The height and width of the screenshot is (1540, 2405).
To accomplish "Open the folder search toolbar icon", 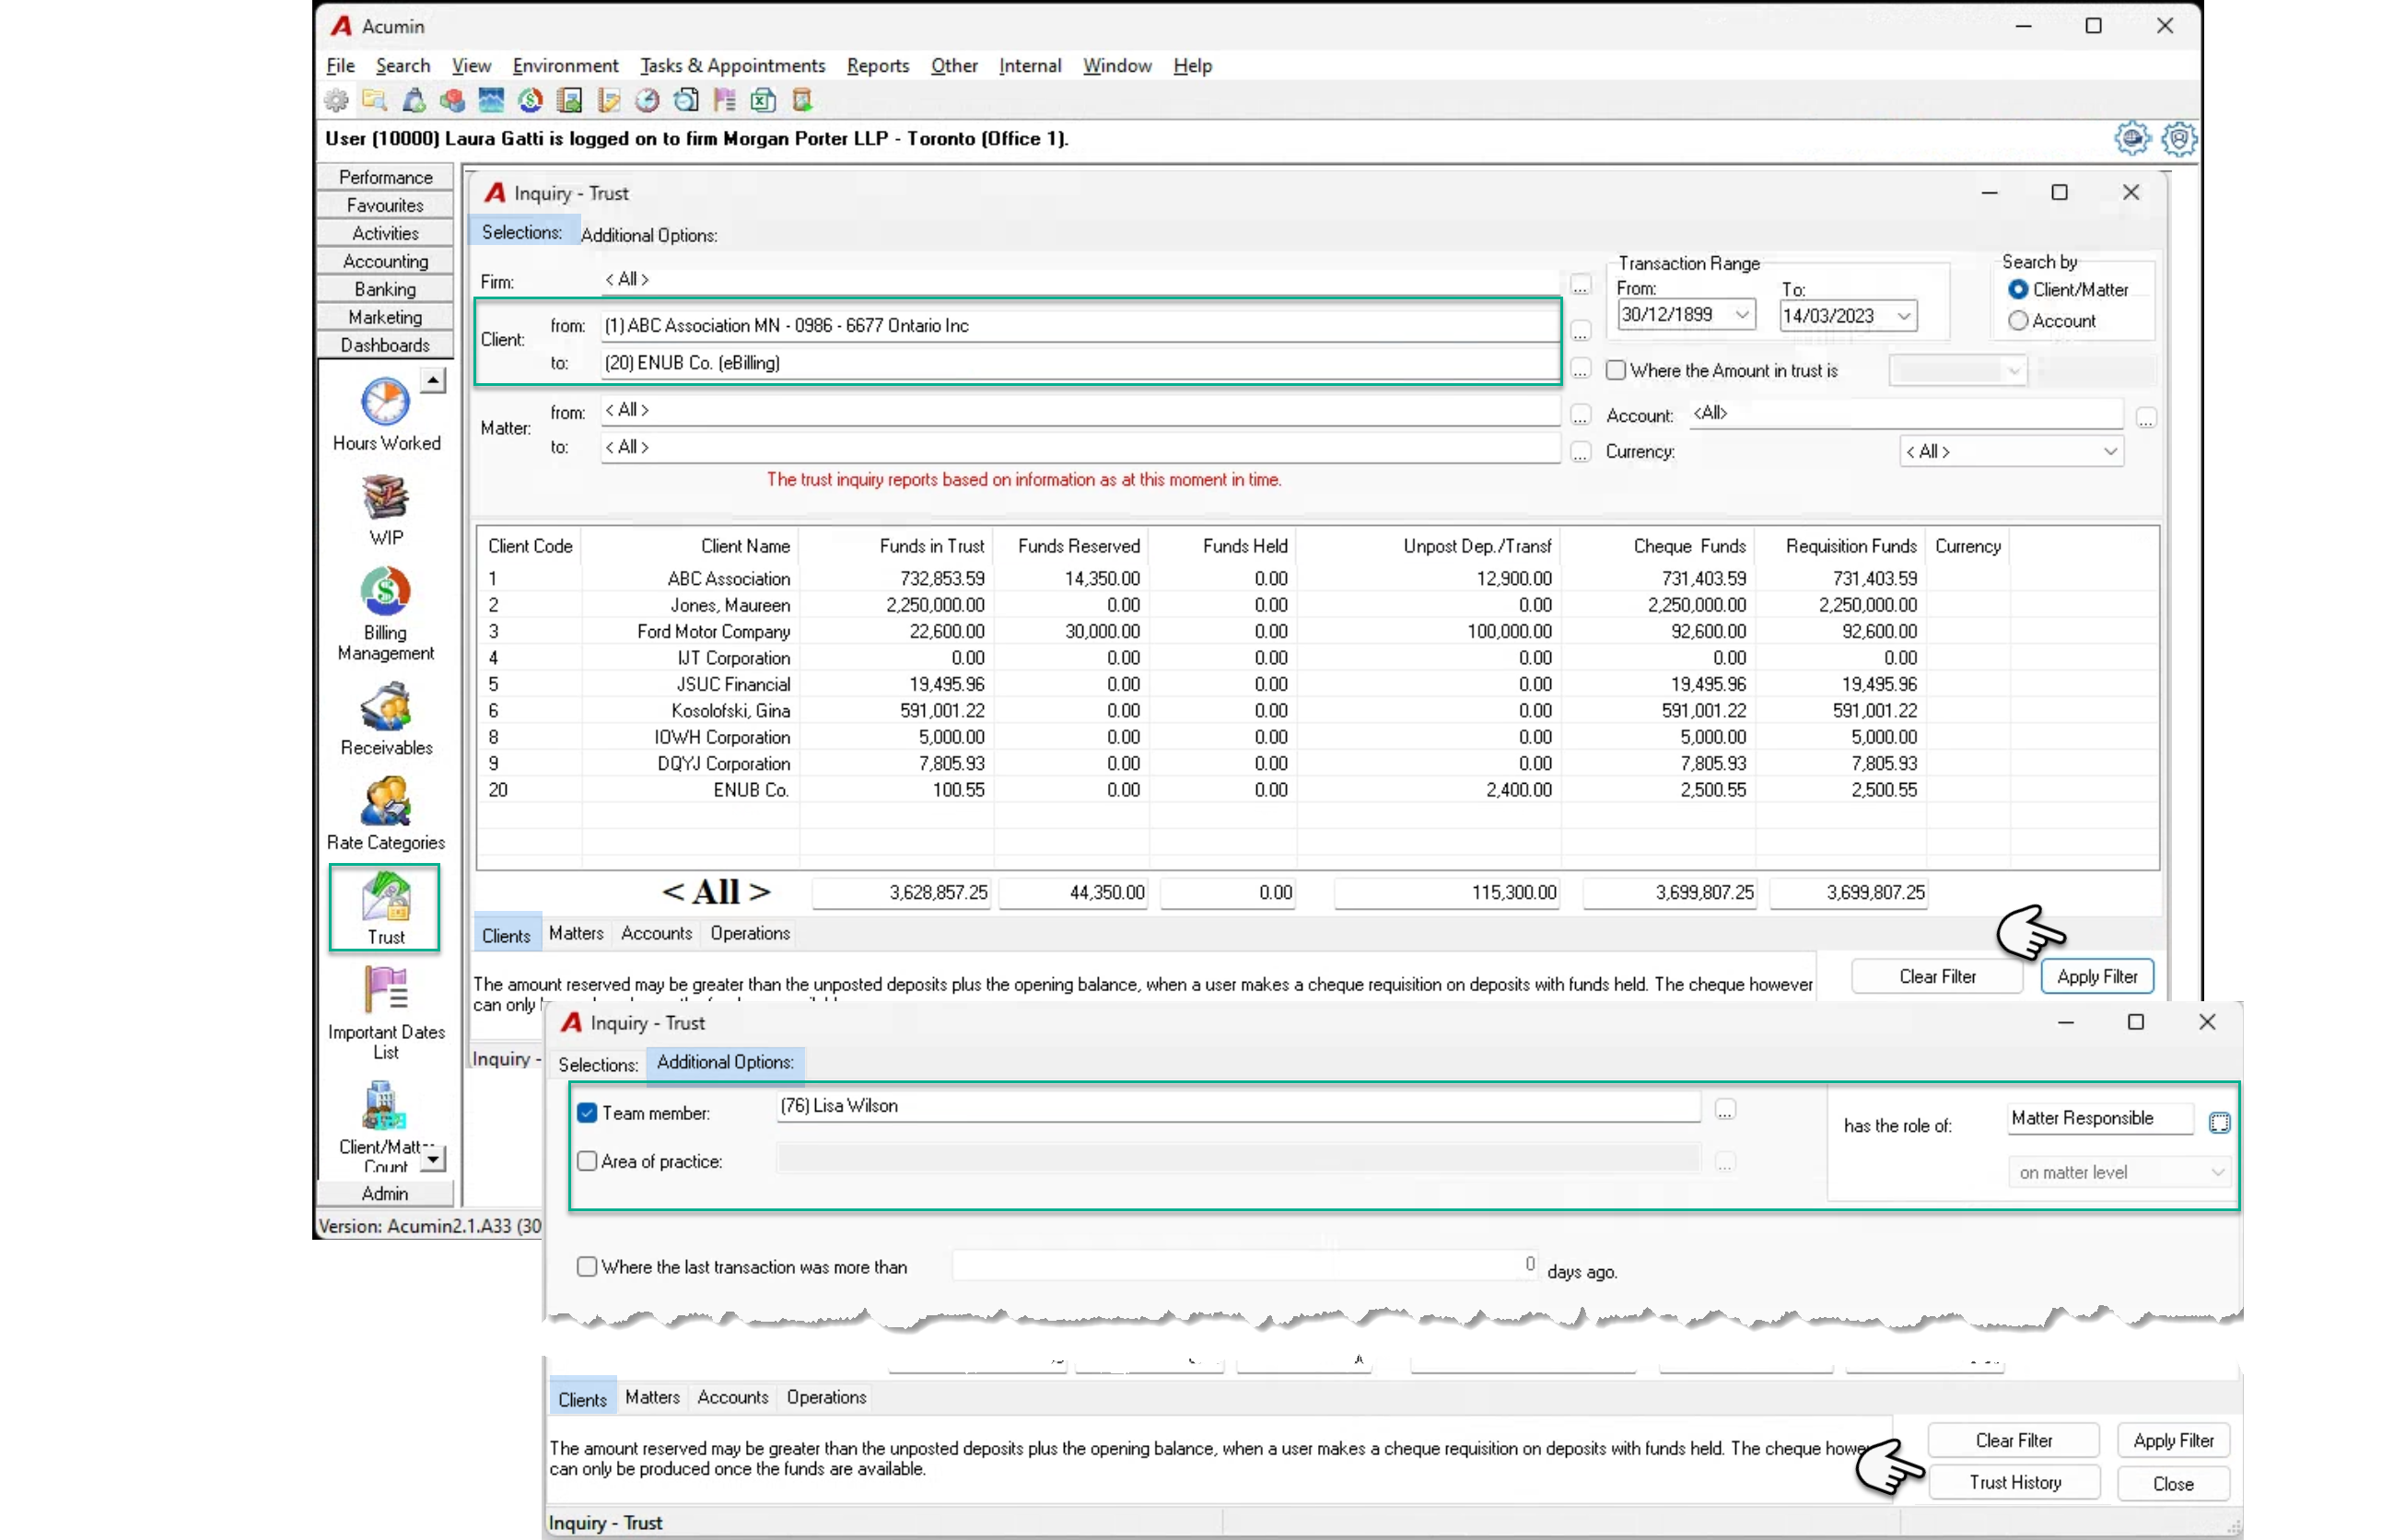I will click(375, 100).
